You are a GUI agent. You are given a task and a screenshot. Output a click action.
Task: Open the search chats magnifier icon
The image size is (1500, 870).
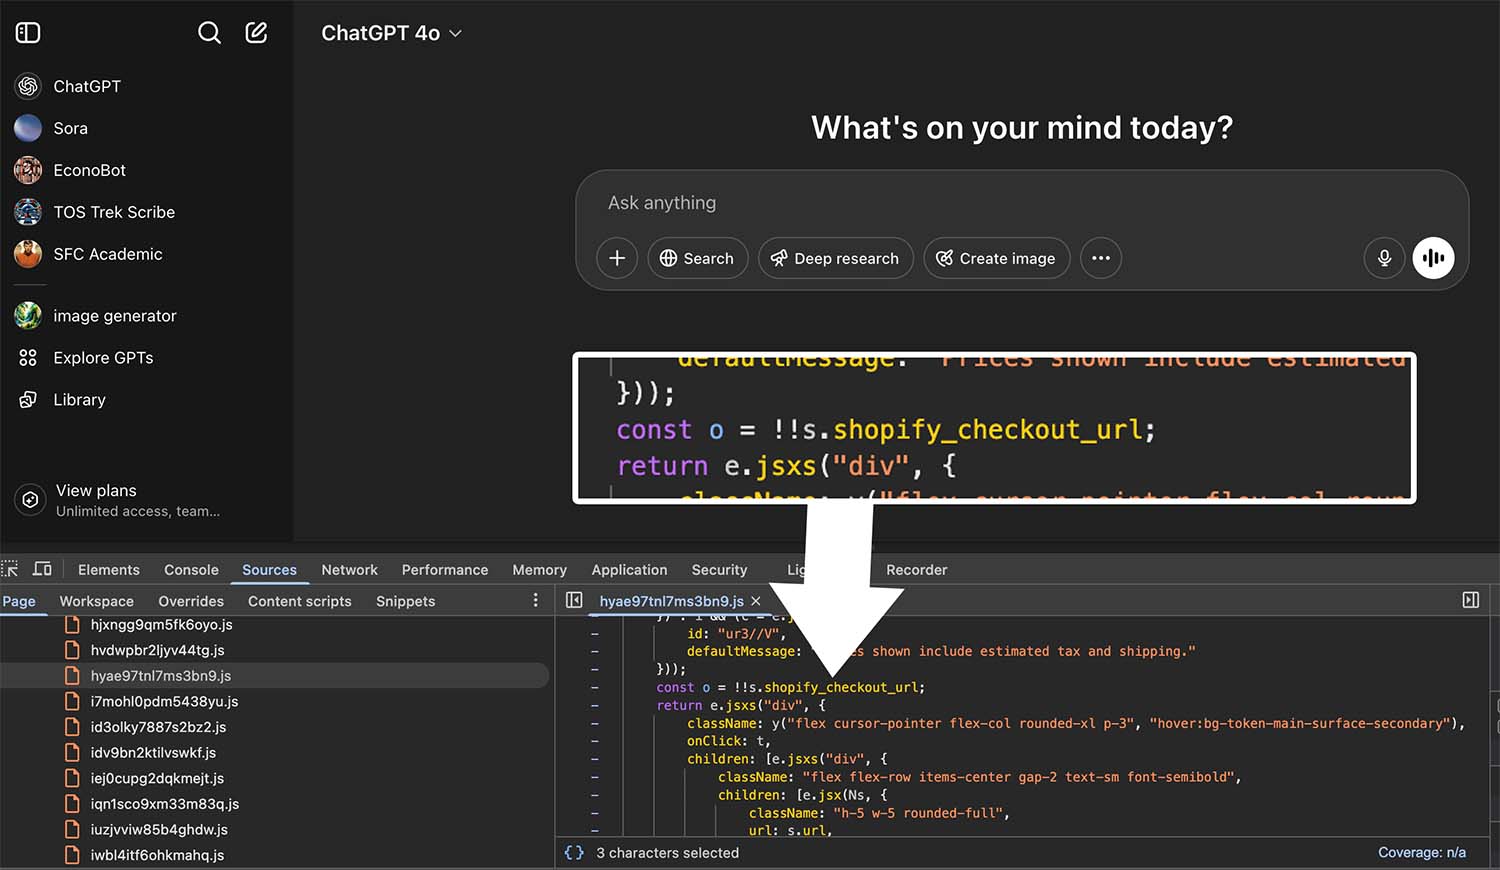[x=209, y=33]
